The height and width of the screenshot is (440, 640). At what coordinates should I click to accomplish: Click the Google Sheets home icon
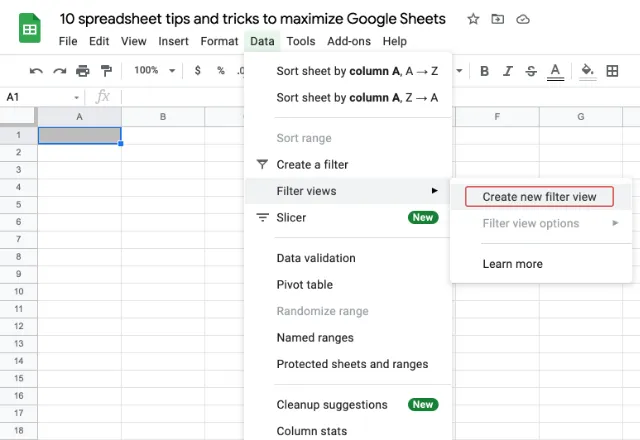pos(30,28)
